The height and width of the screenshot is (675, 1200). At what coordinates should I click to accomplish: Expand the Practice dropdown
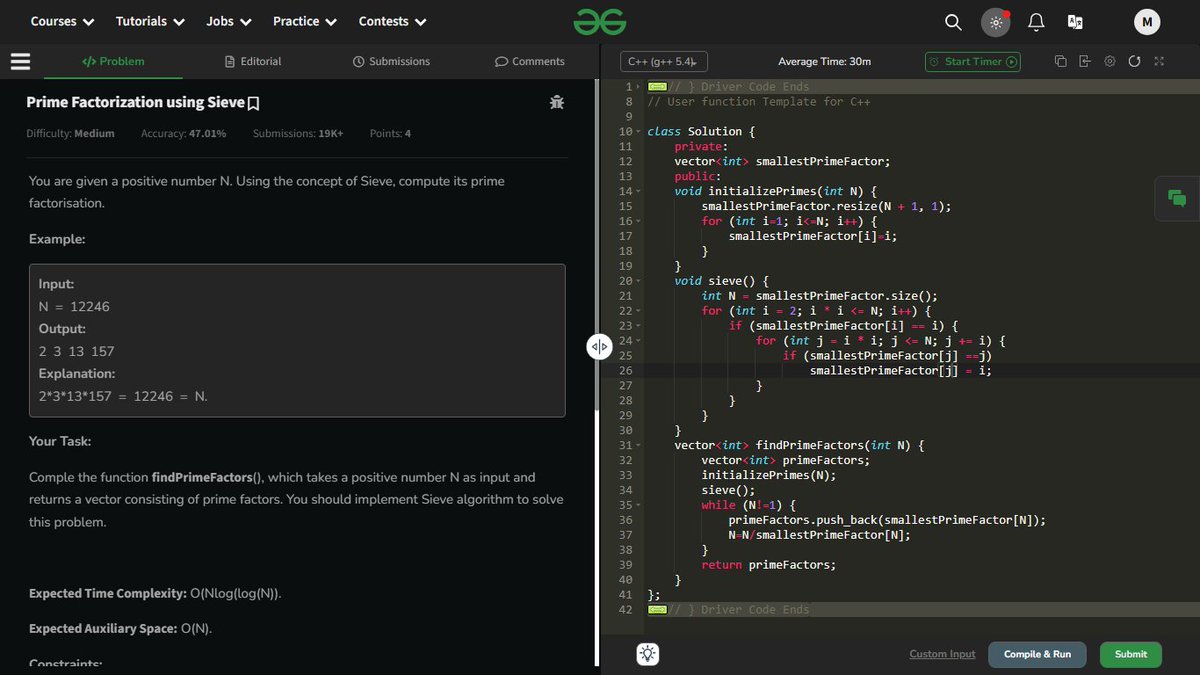(x=305, y=21)
